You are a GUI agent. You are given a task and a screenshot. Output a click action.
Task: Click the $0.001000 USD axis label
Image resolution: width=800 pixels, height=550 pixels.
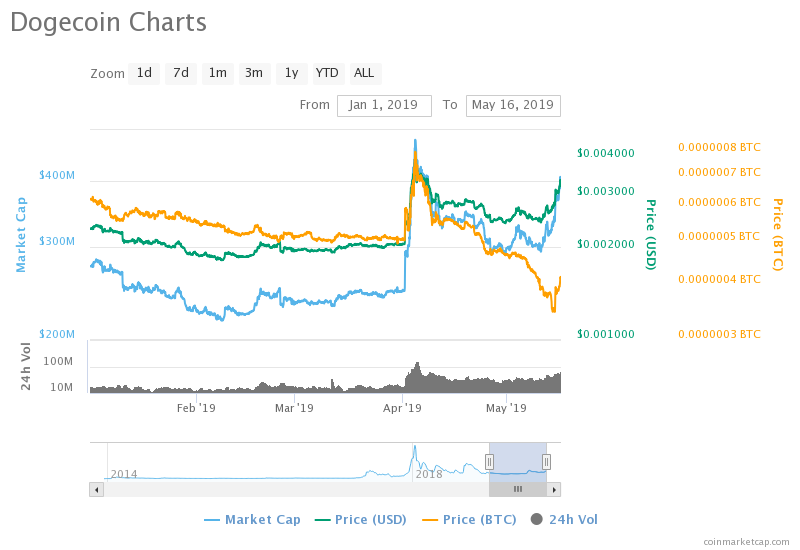pyautogui.click(x=606, y=335)
